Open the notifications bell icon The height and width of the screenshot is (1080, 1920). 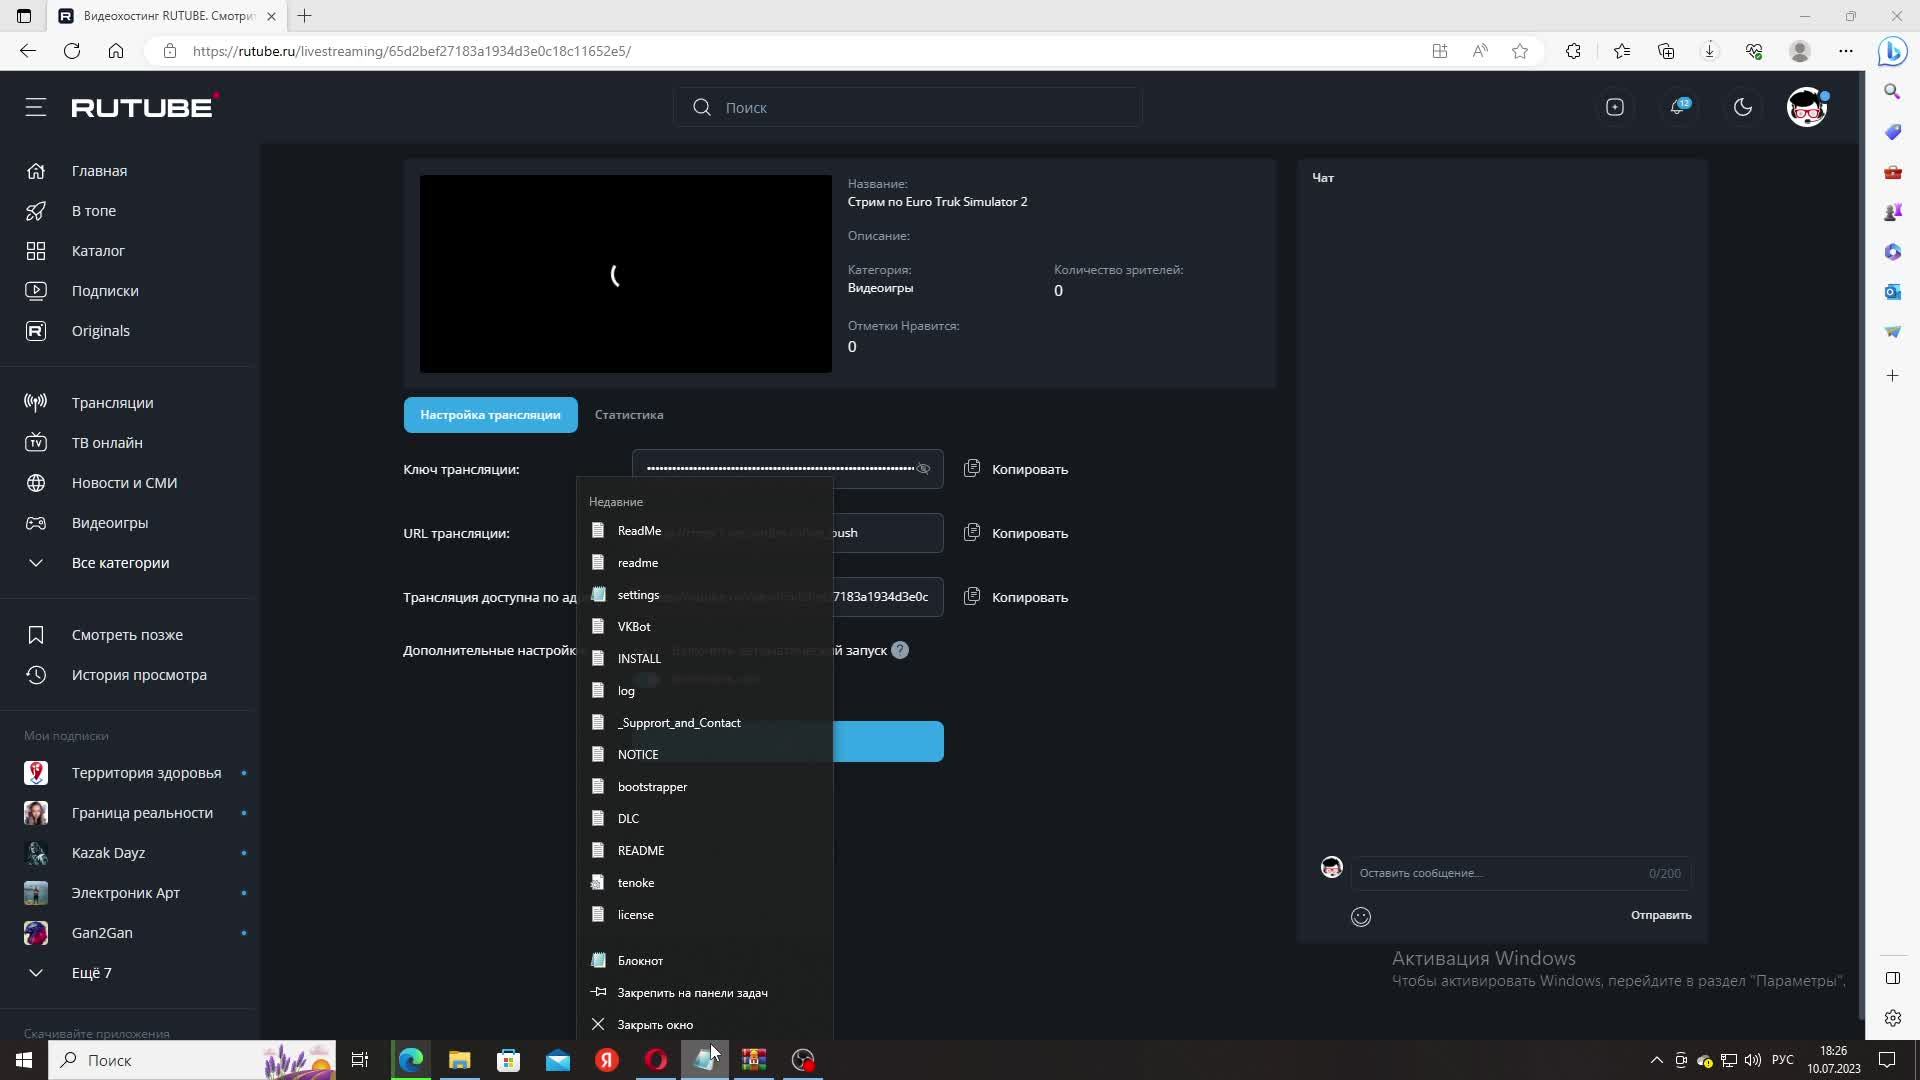pos(1678,107)
